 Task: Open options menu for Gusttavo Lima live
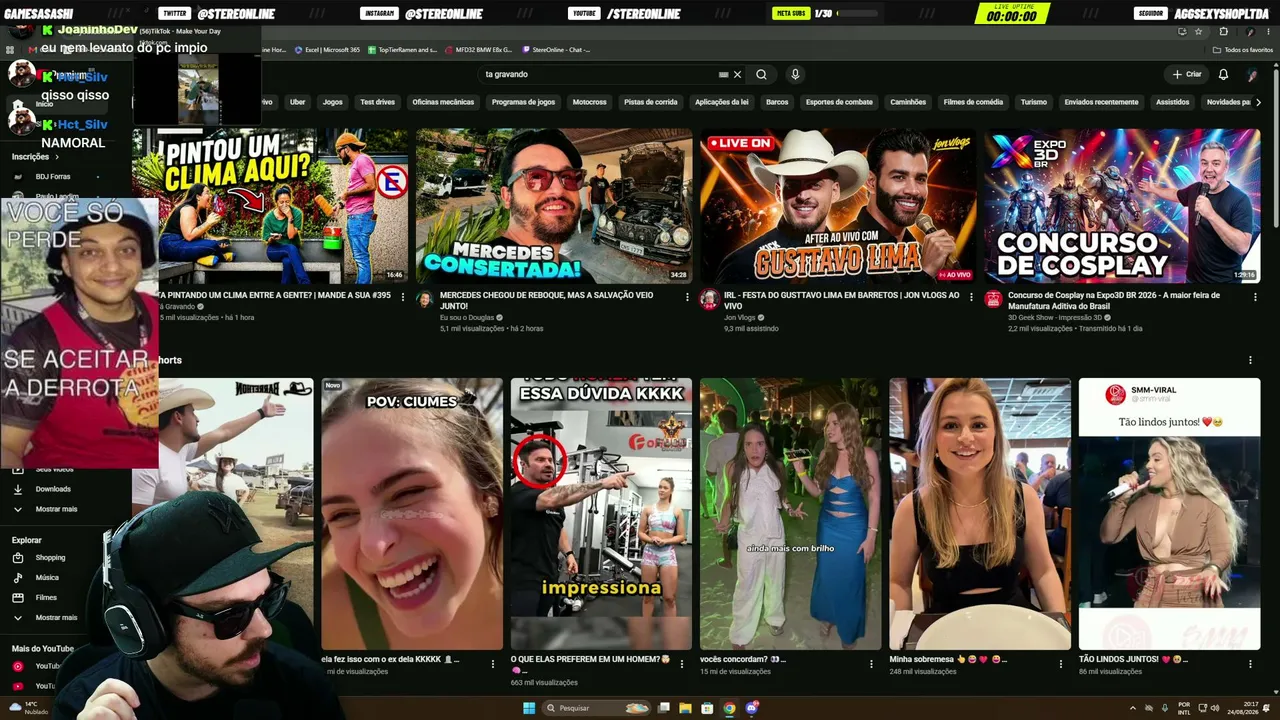tap(971, 297)
